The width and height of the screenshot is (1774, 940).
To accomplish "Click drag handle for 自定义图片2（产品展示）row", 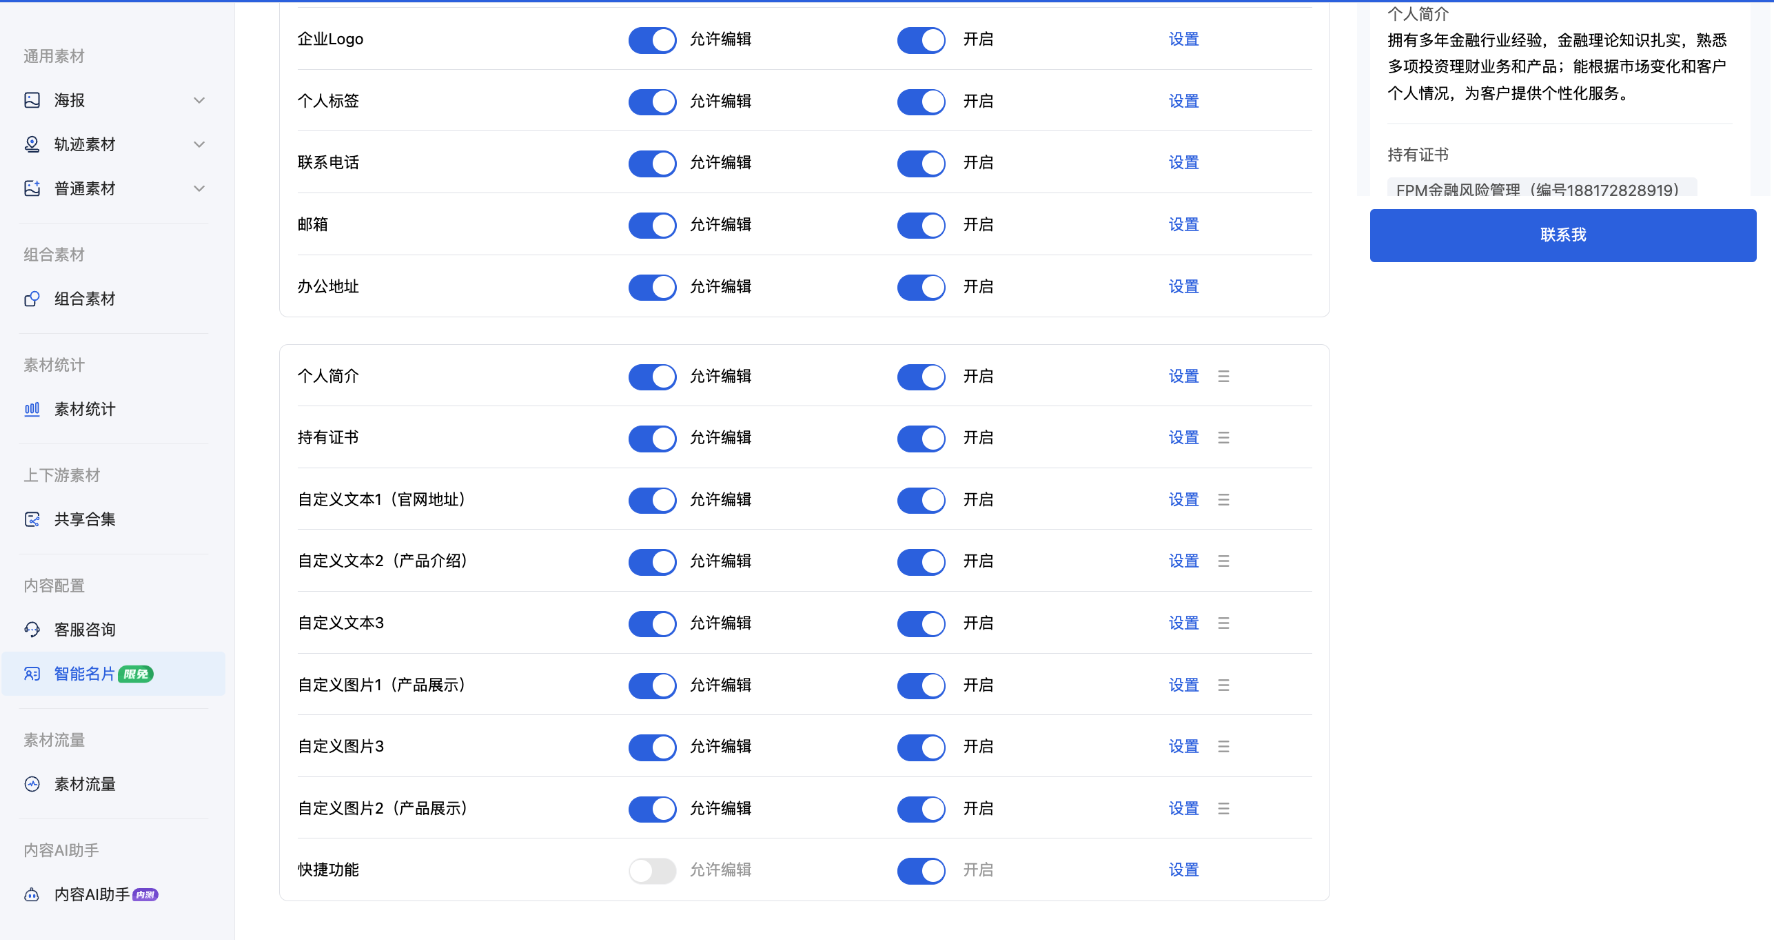I will tap(1223, 809).
